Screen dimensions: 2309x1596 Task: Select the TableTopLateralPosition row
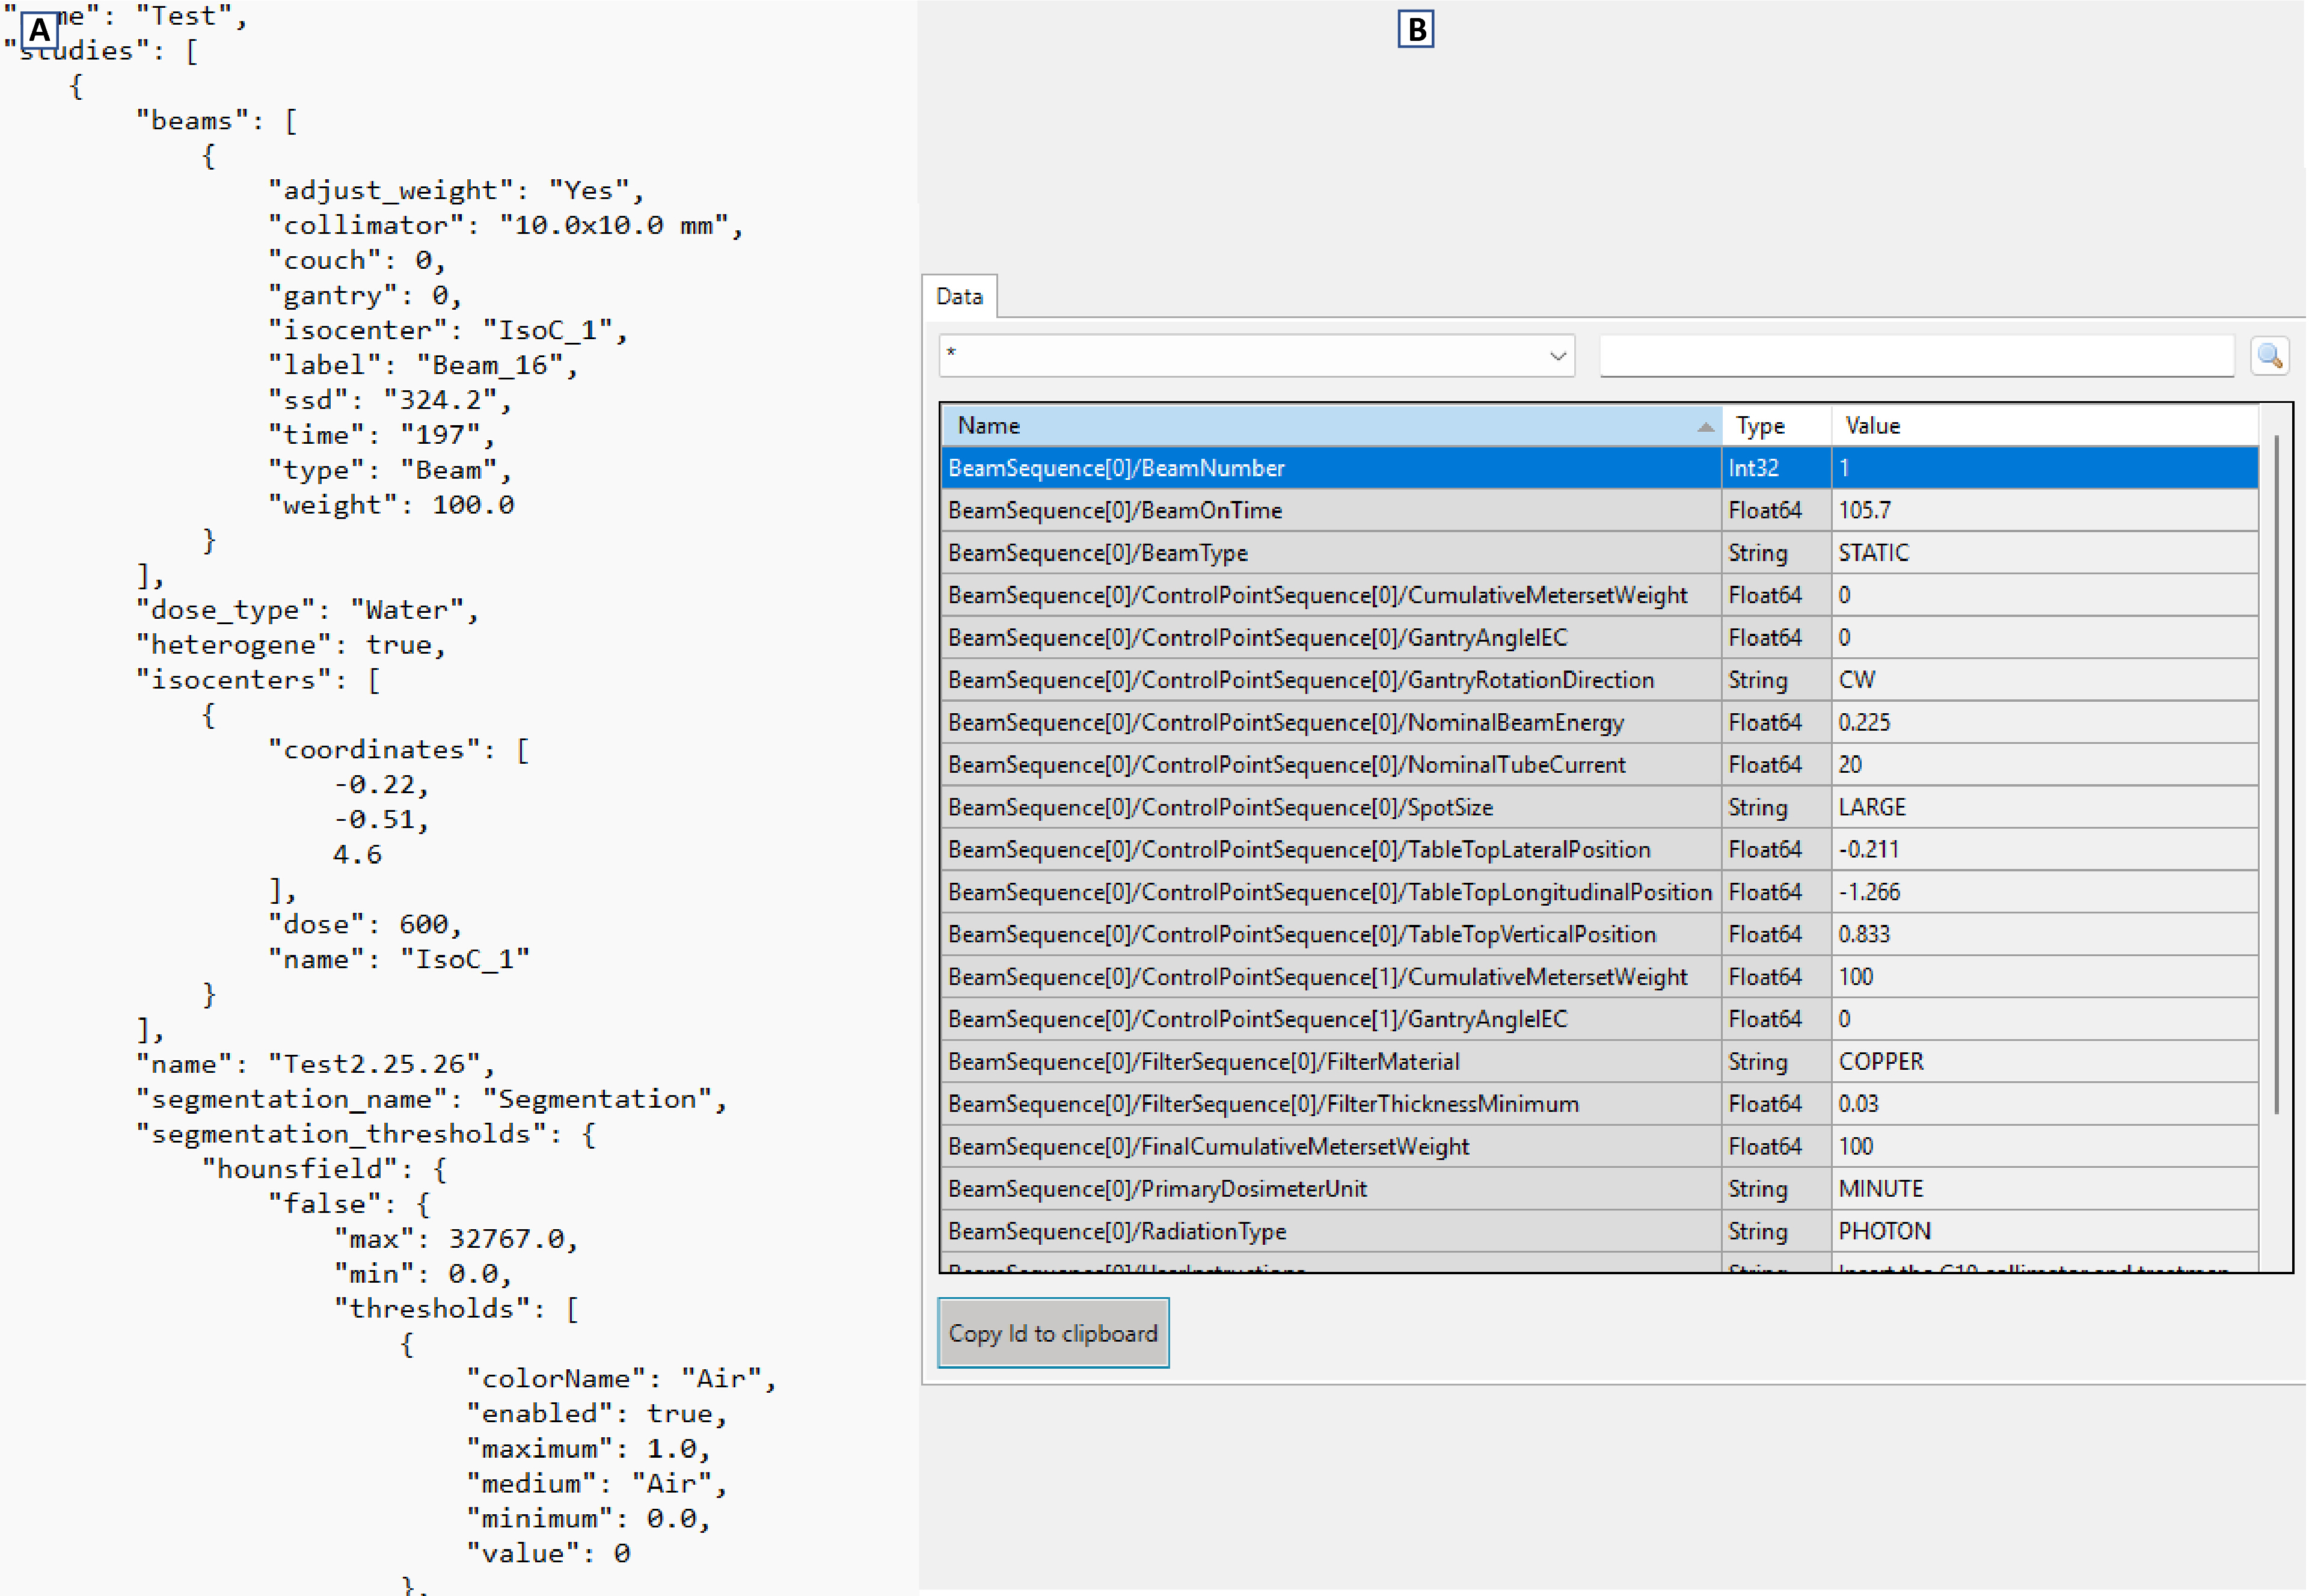point(1600,850)
